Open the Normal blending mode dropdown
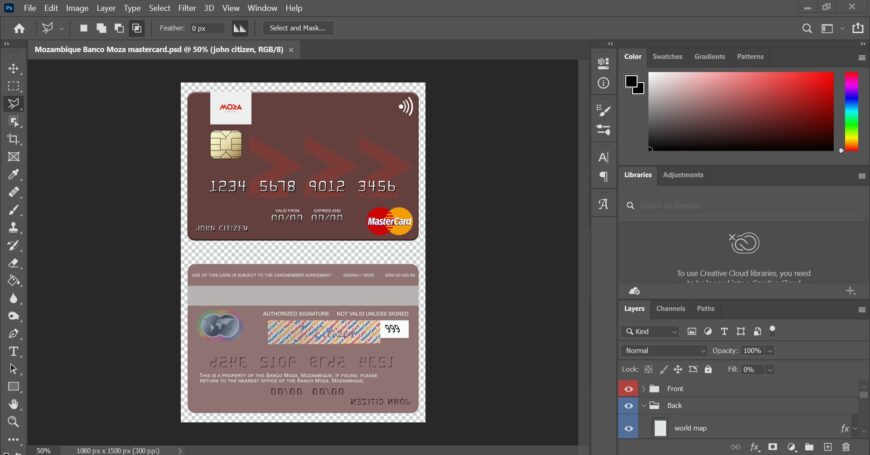 click(x=664, y=351)
